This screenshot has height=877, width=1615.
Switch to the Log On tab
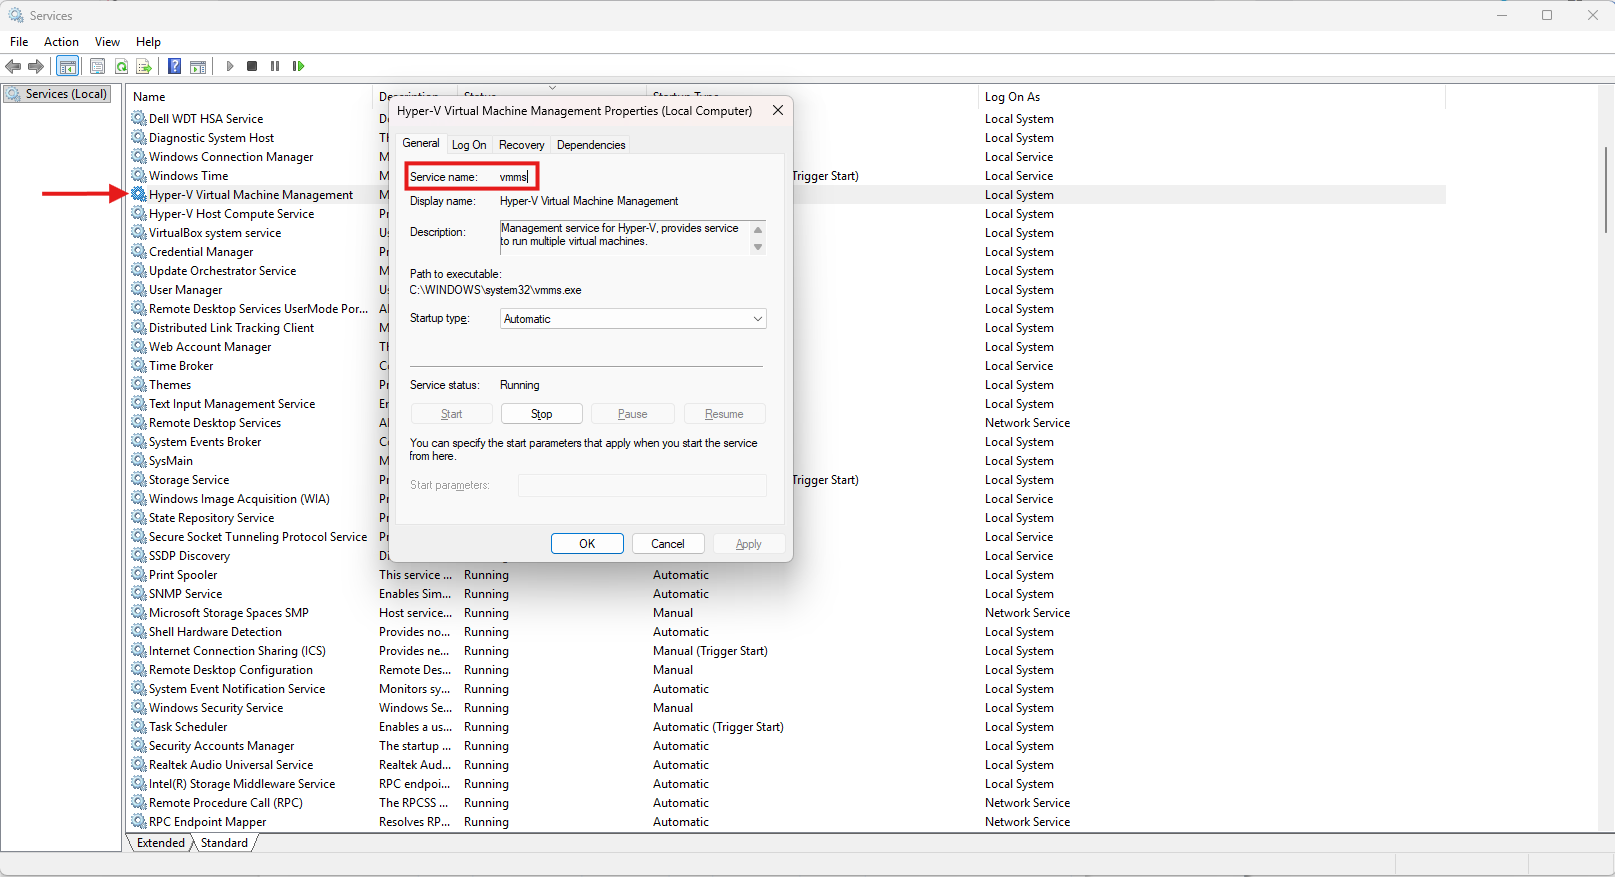pos(469,145)
